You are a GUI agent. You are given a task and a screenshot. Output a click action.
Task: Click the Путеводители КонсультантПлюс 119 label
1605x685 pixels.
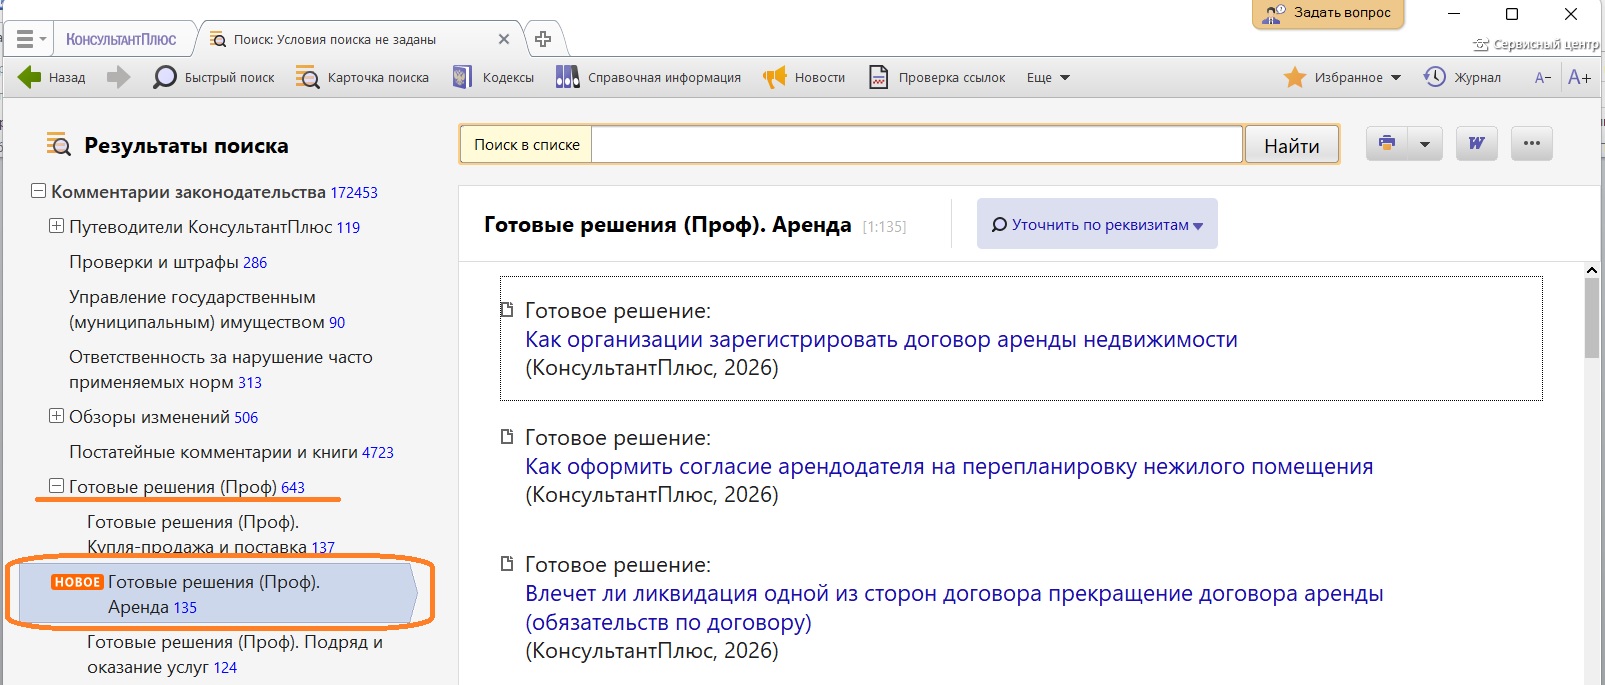(x=214, y=227)
